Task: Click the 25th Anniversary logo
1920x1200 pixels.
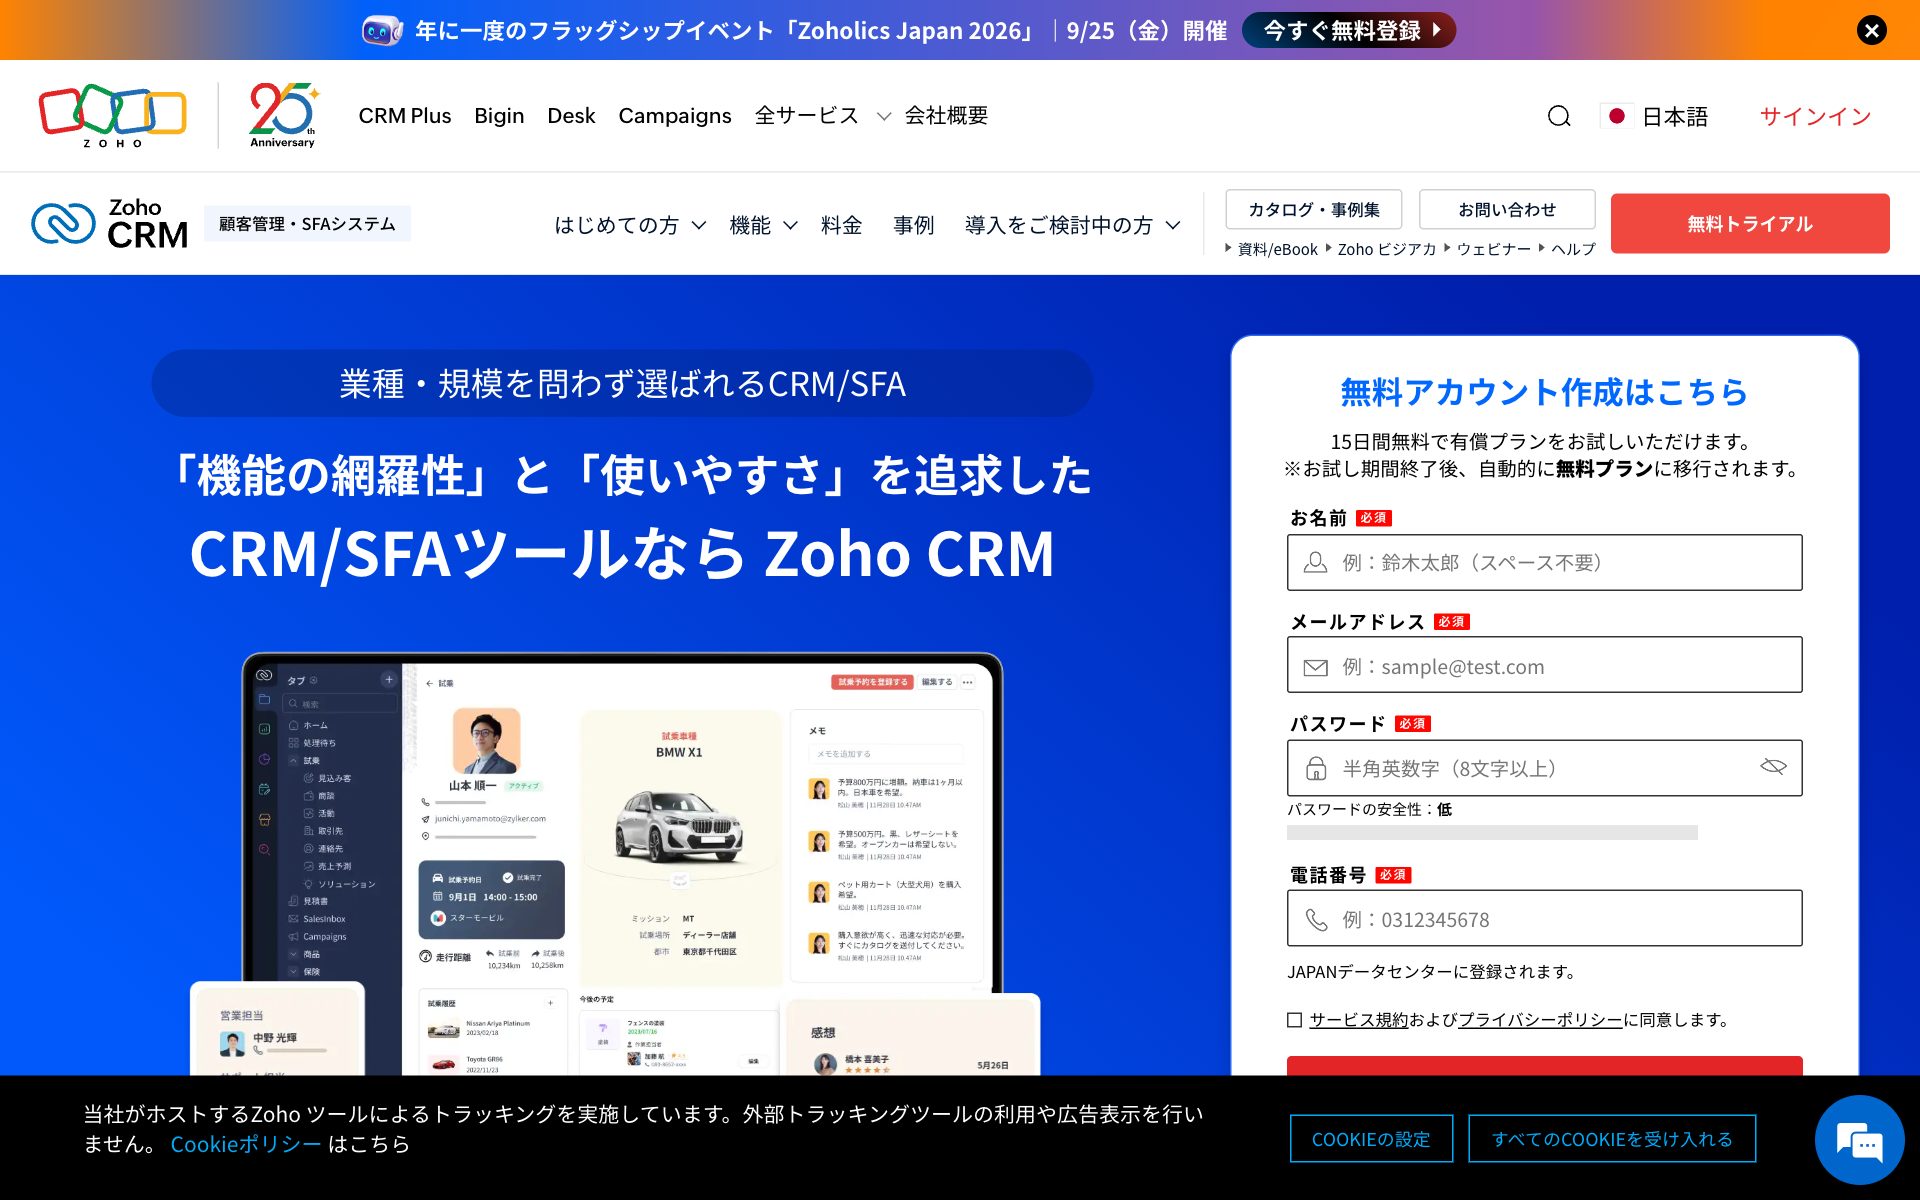Action: (283, 115)
